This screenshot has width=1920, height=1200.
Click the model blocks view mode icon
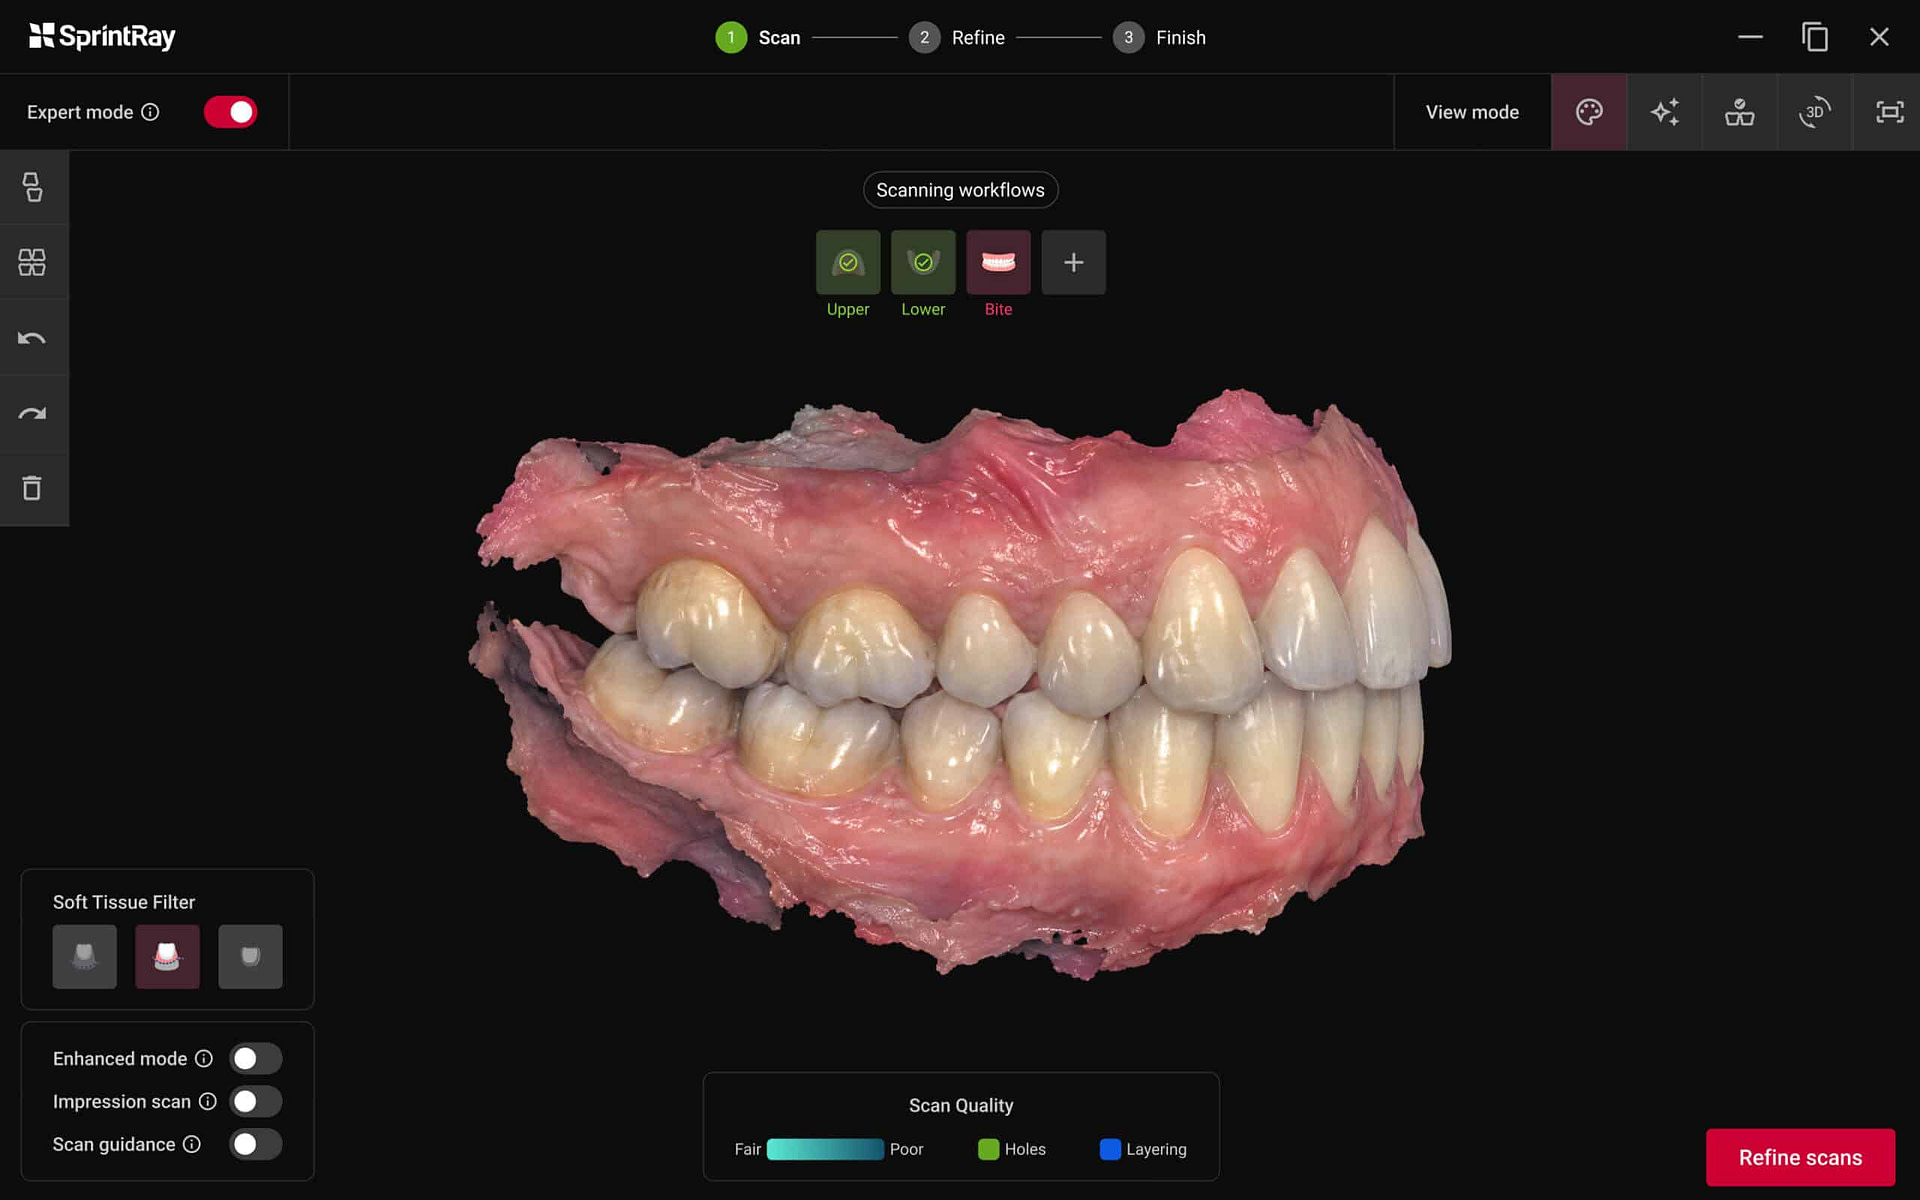pos(1740,112)
